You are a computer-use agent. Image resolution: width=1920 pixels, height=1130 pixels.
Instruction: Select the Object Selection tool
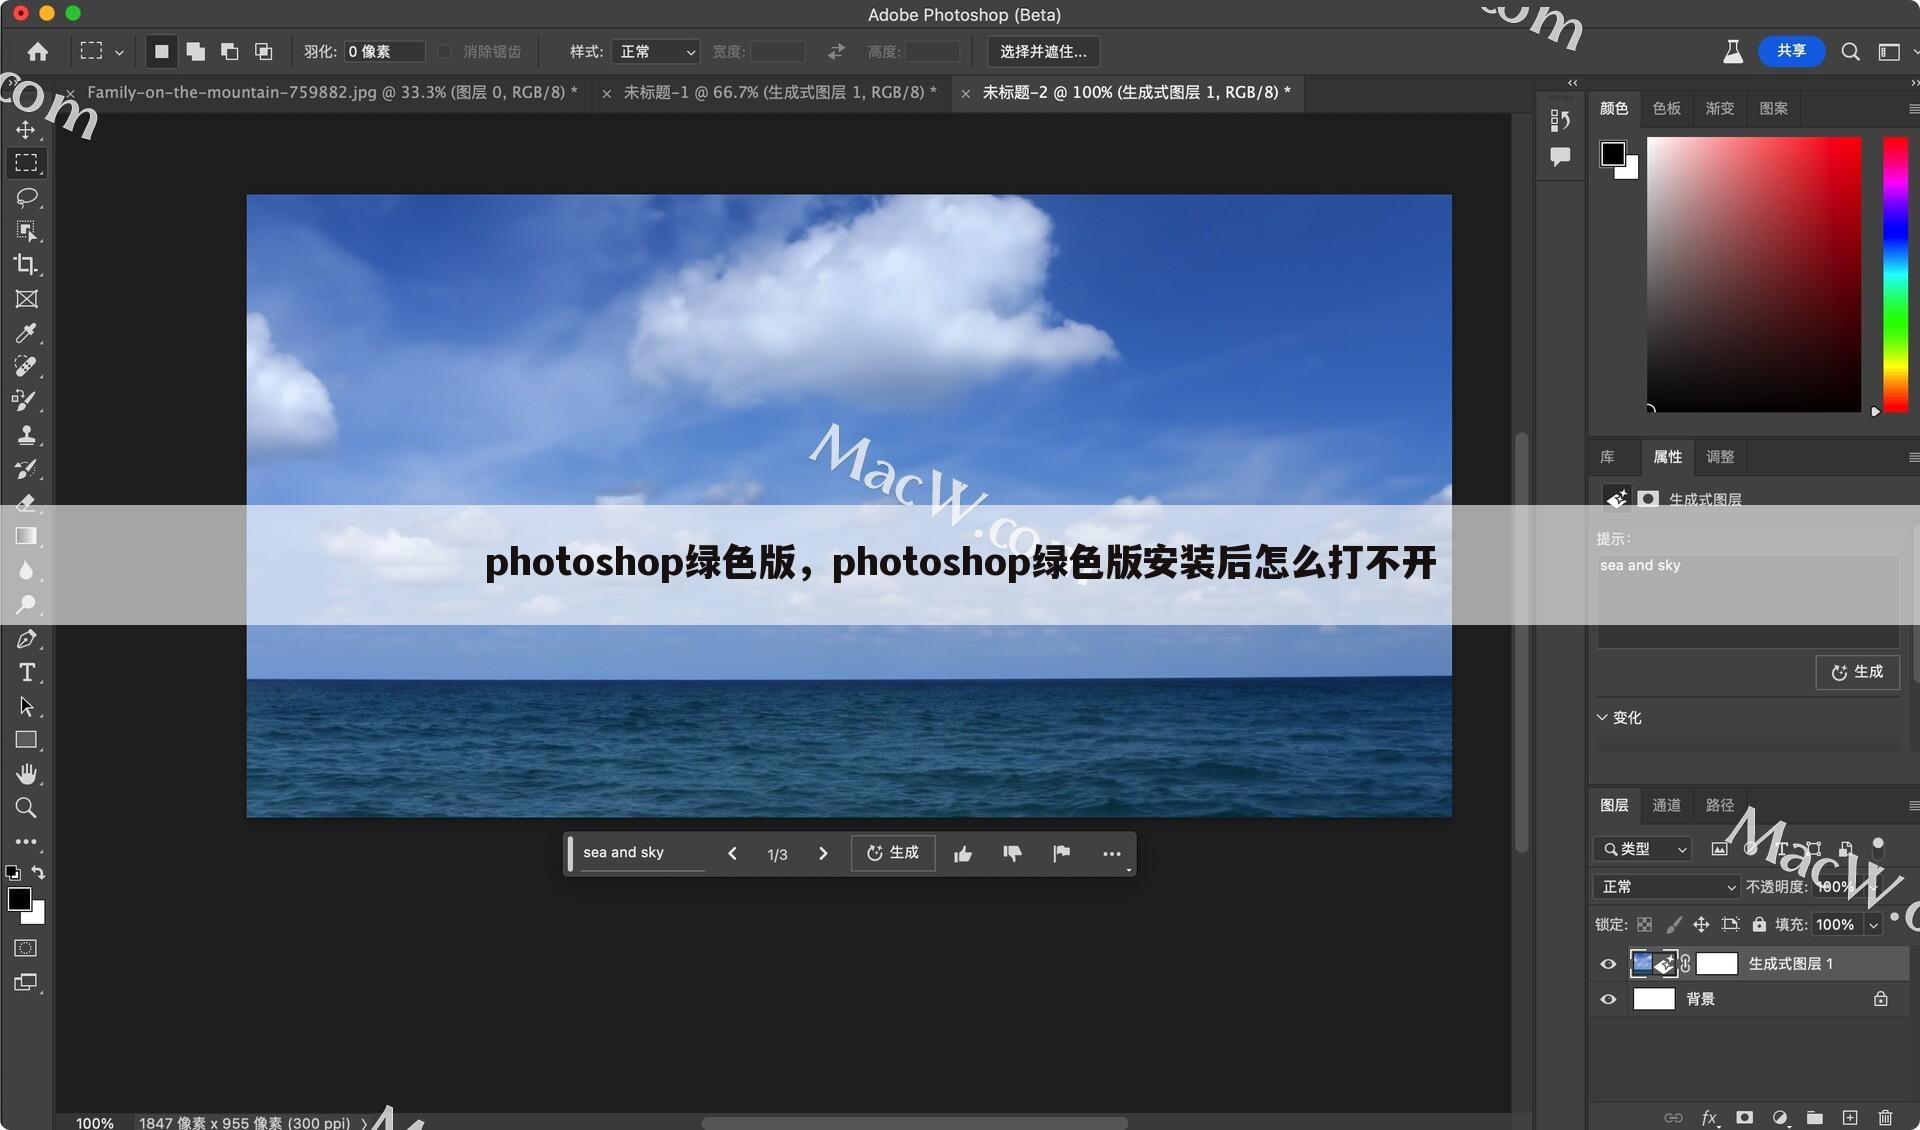pos(26,231)
